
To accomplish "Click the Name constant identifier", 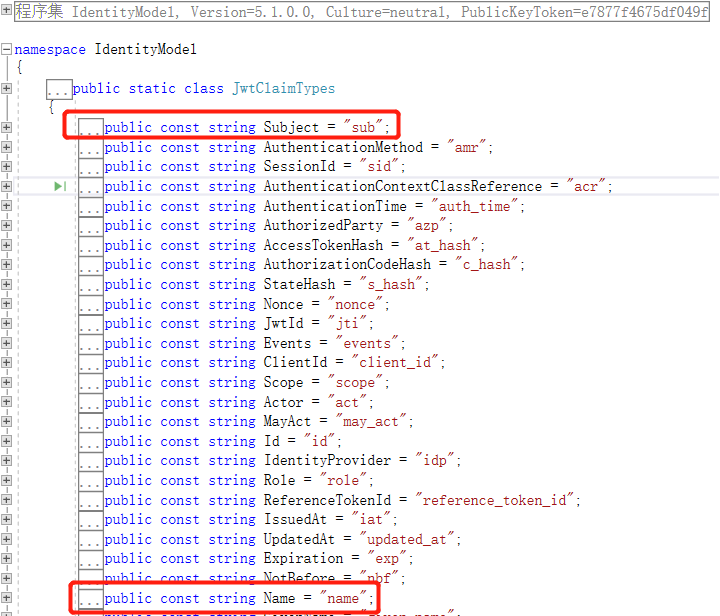I will tap(279, 598).
